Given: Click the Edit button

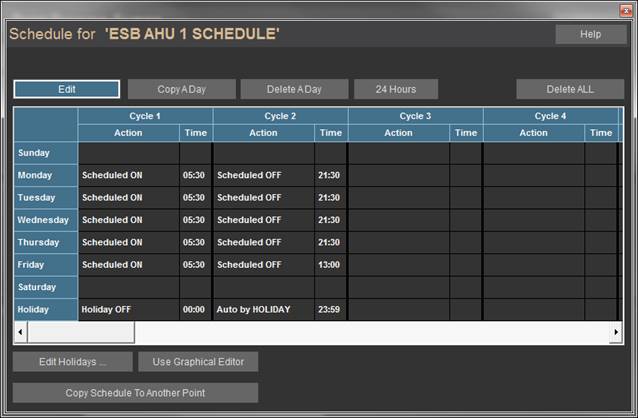Looking at the screenshot, I should pos(67,89).
